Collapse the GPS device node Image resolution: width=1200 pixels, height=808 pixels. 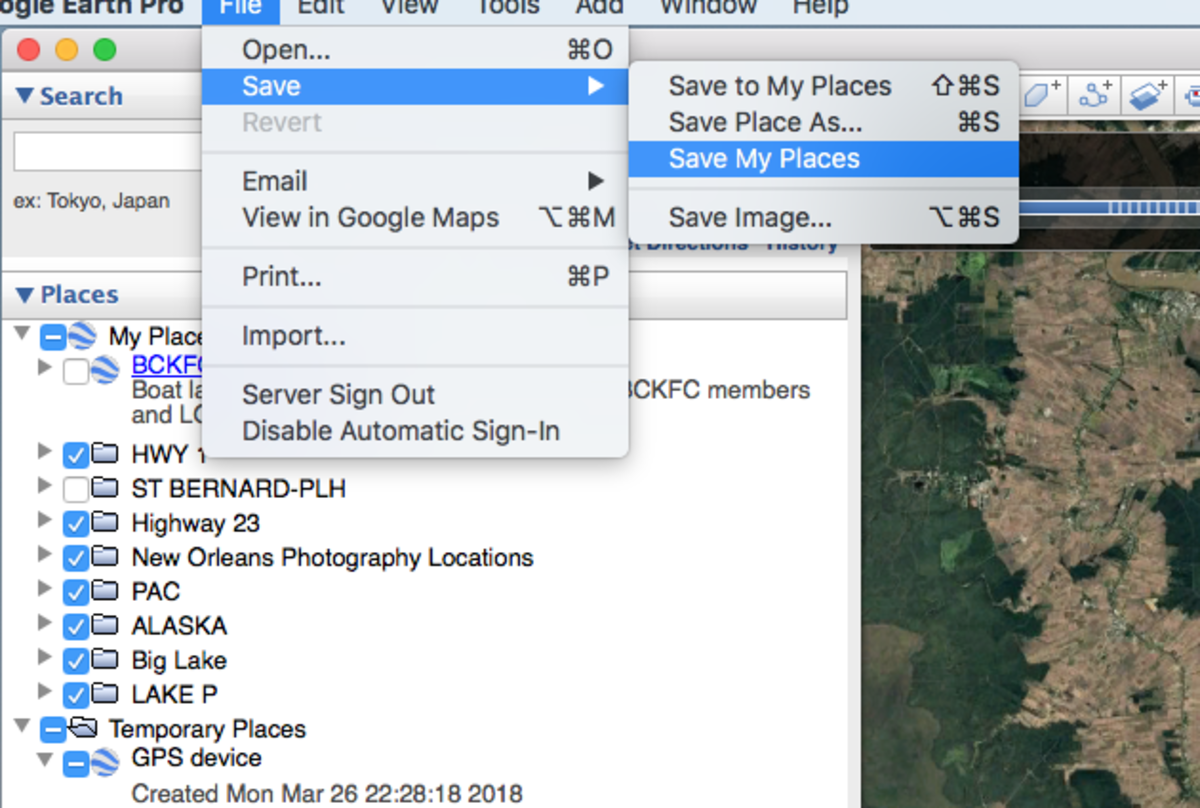click(45, 760)
